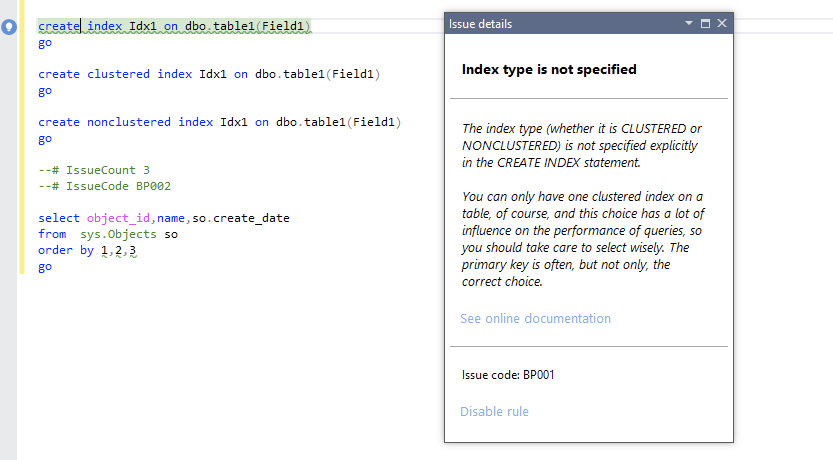Click the Disable rule link
Viewport: 833px width, 460px height.
pos(494,411)
